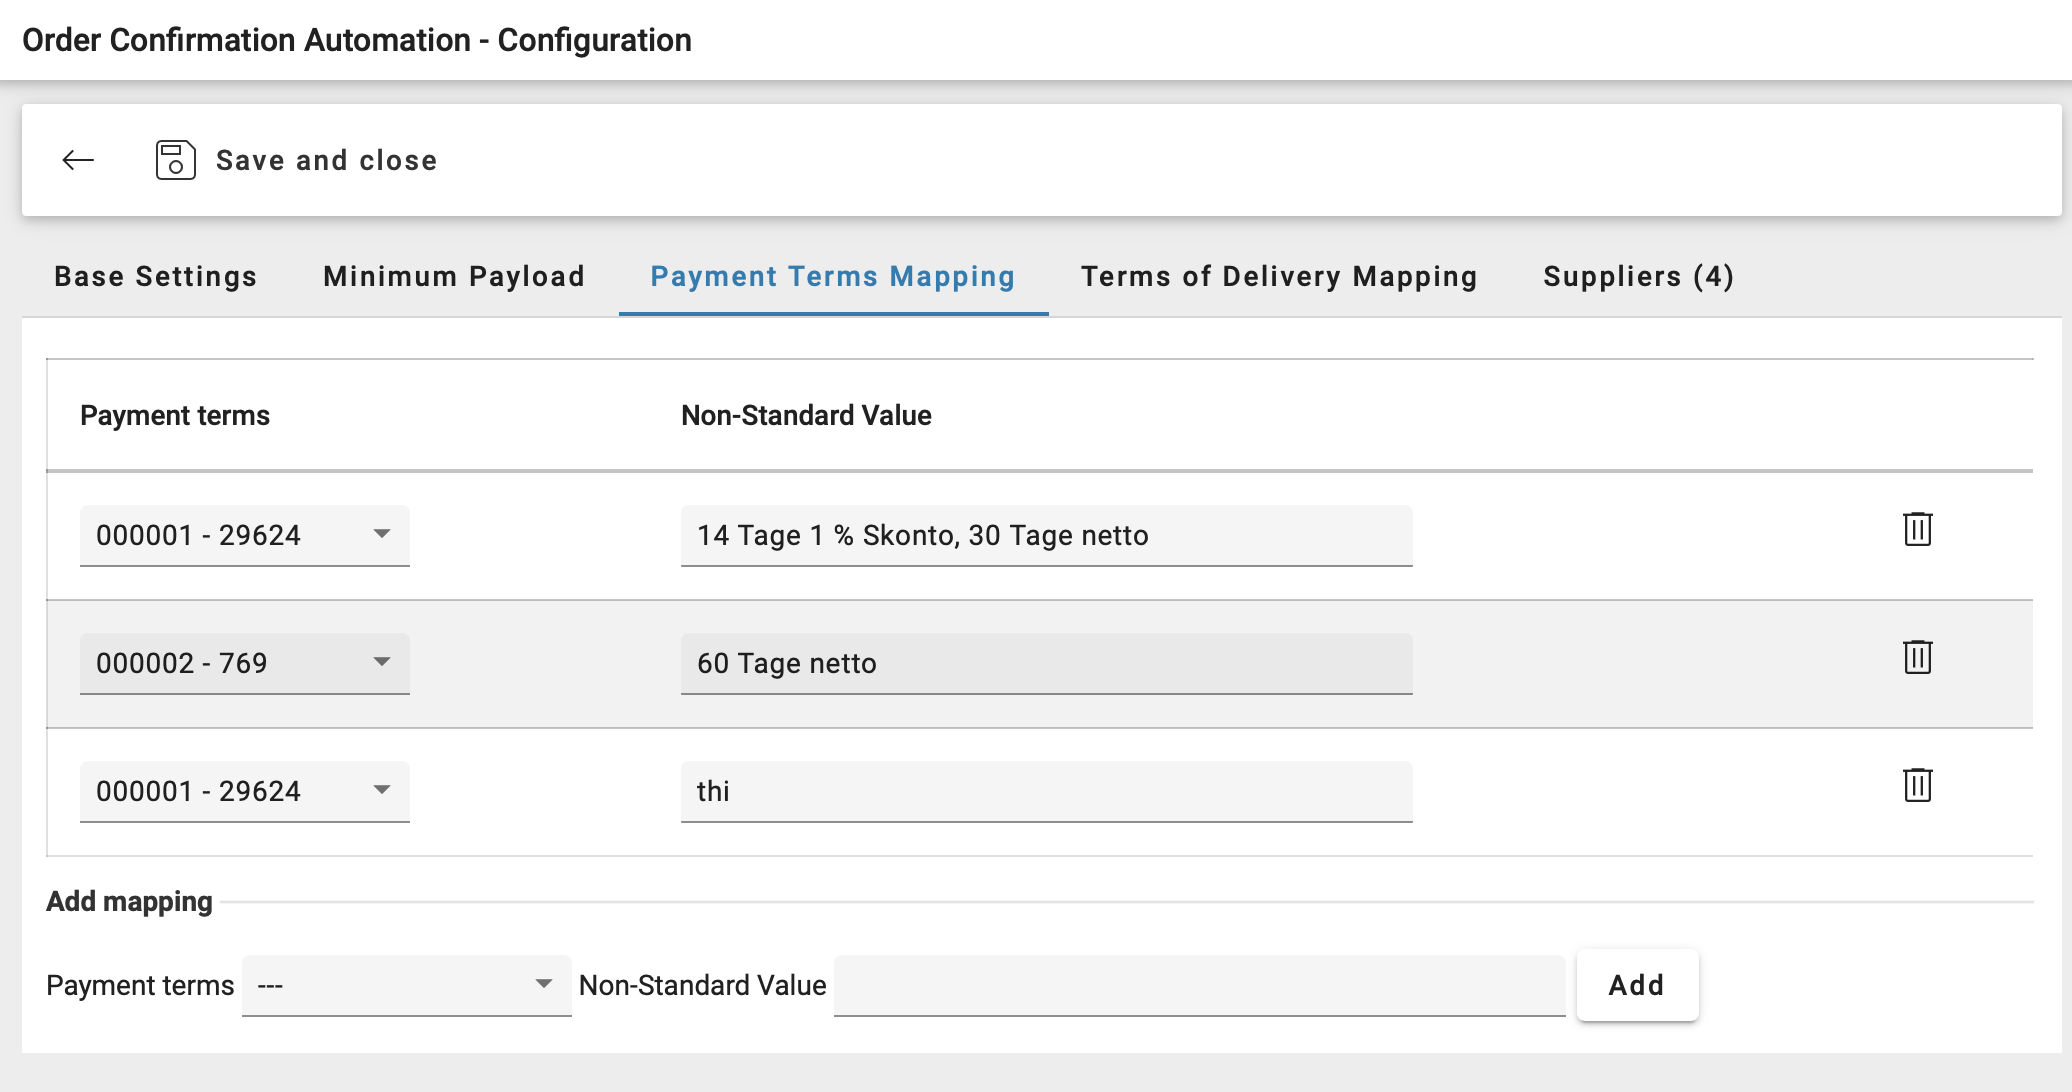Open the Suppliers (4) tab
This screenshot has height=1092, width=2072.
point(1638,276)
